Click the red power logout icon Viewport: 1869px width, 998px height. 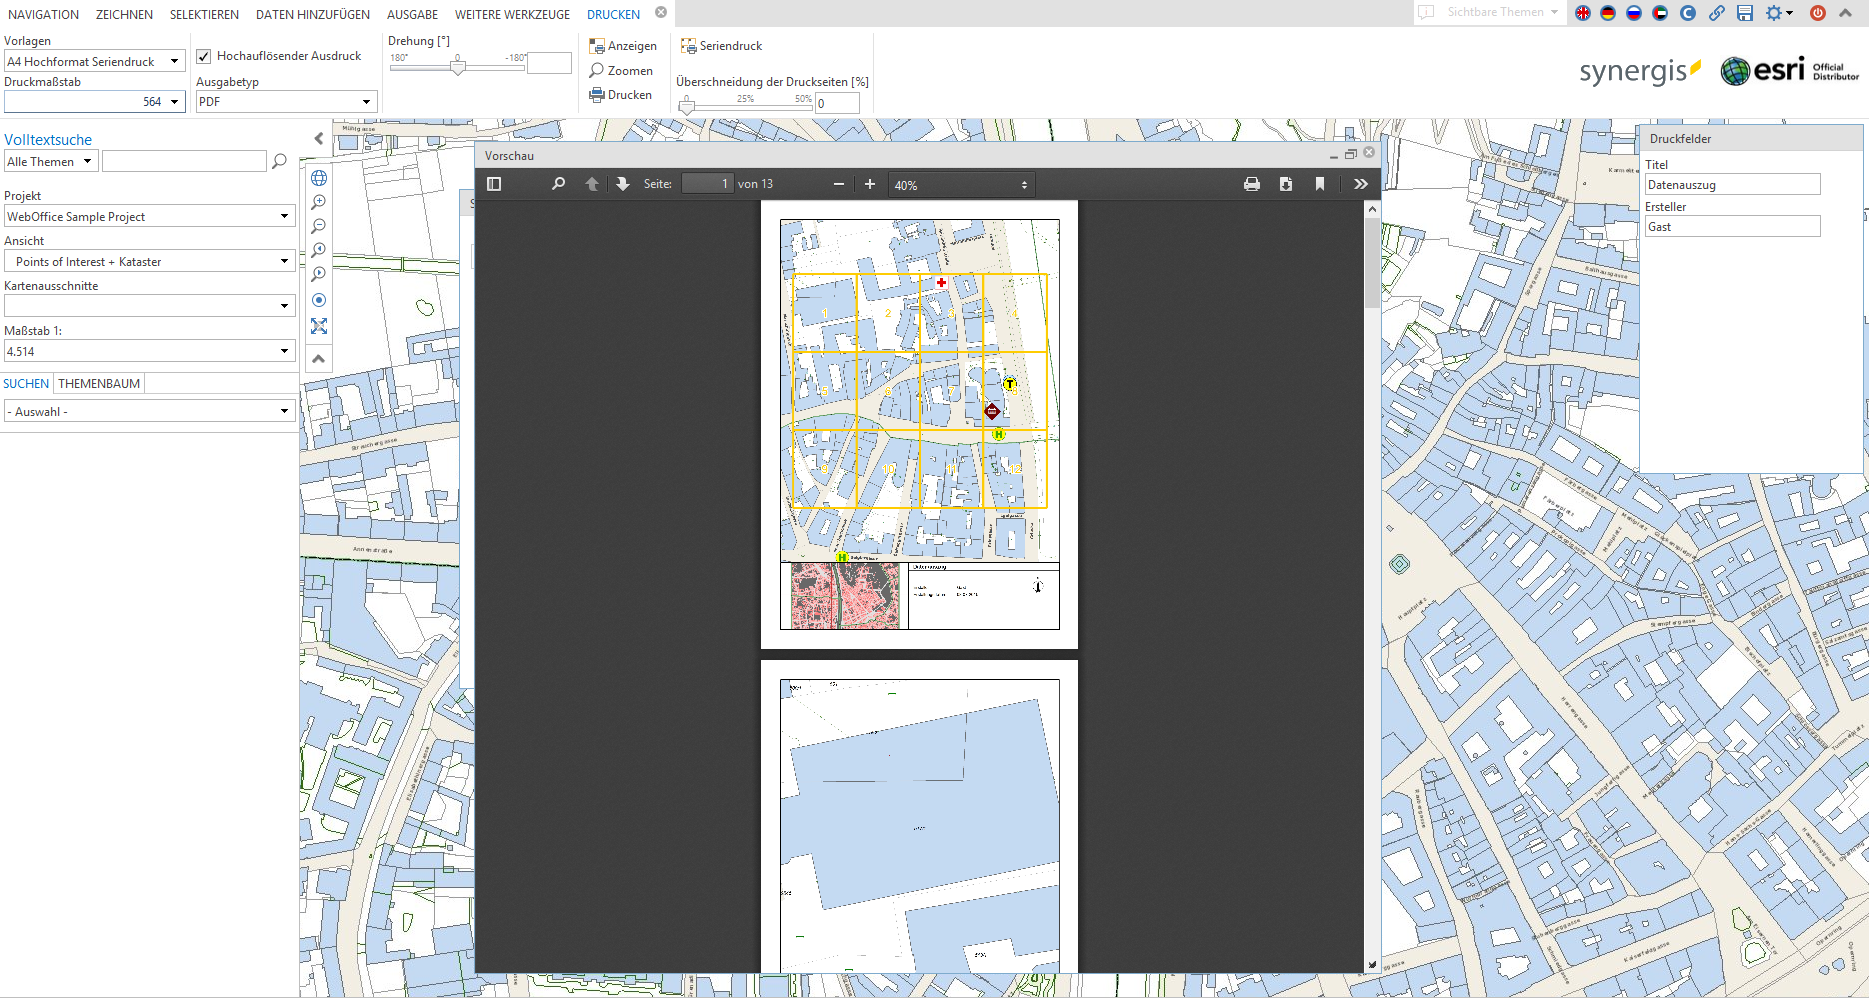pos(1818,13)
